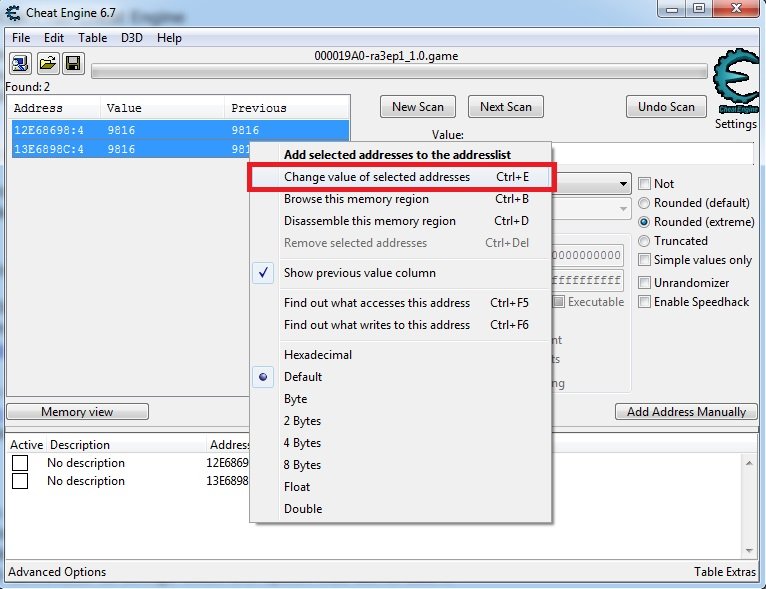The image size is (766, 589).
Task: Activate first No description entry checkbox
Action: tap(20, 463)
